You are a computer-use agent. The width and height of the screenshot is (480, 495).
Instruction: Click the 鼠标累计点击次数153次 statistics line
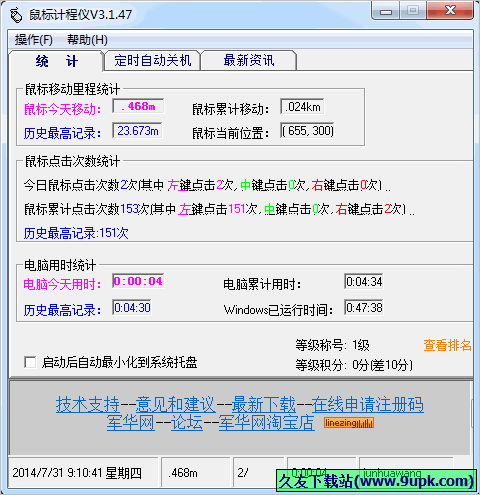pos(219,209)
